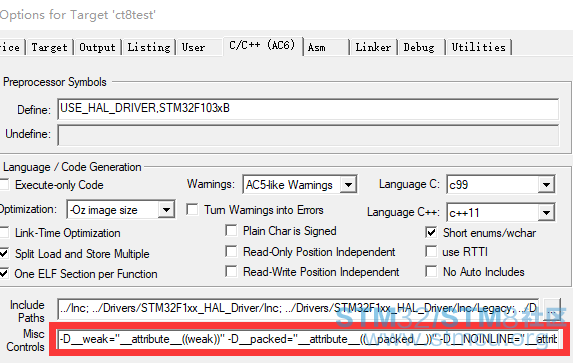The width and height of the screenshot is (573, 363).
Task: Click the Misc Controls input field
Action: [308, 339]
